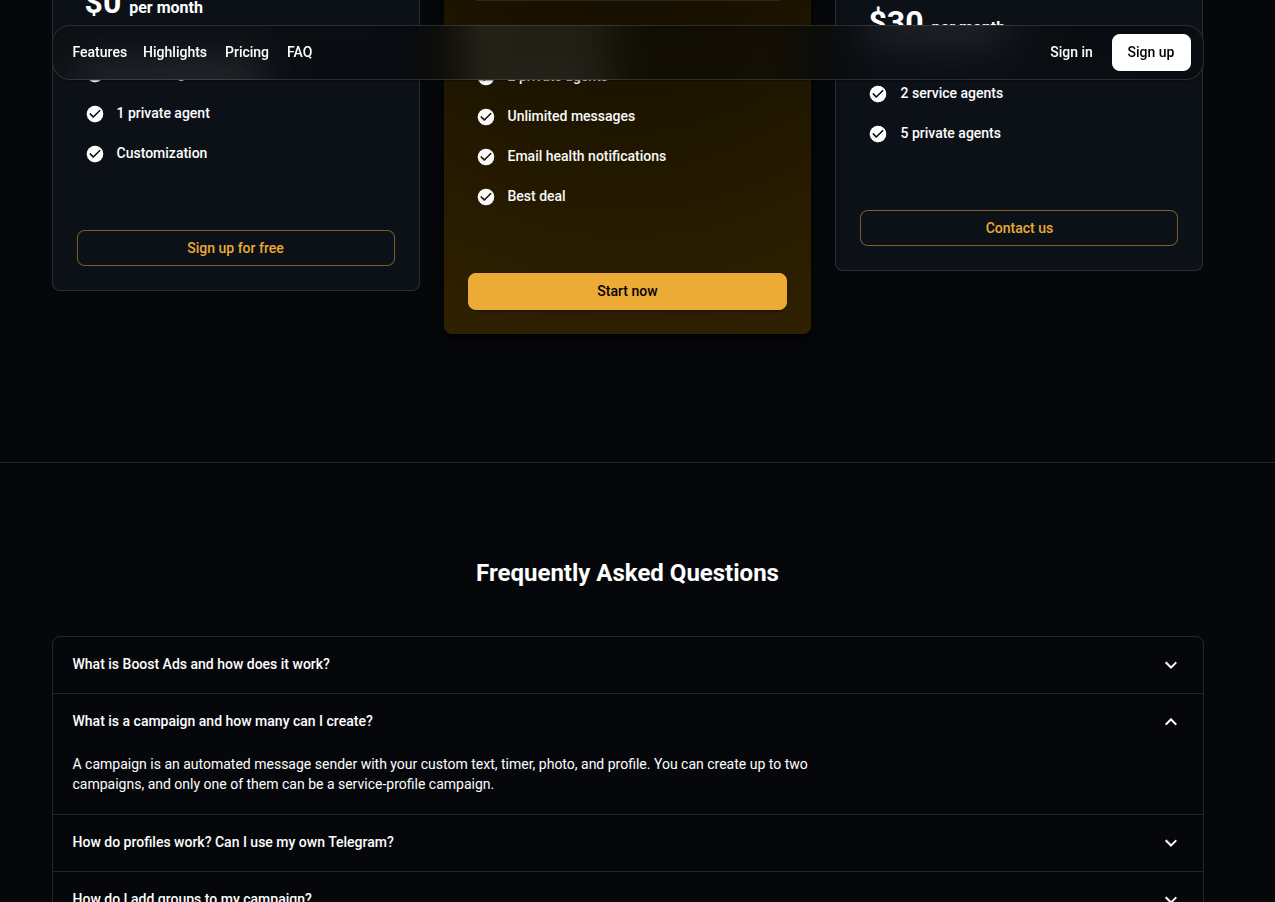
Task: Select Highlights in the navigation bar
Action: point(174,52)
